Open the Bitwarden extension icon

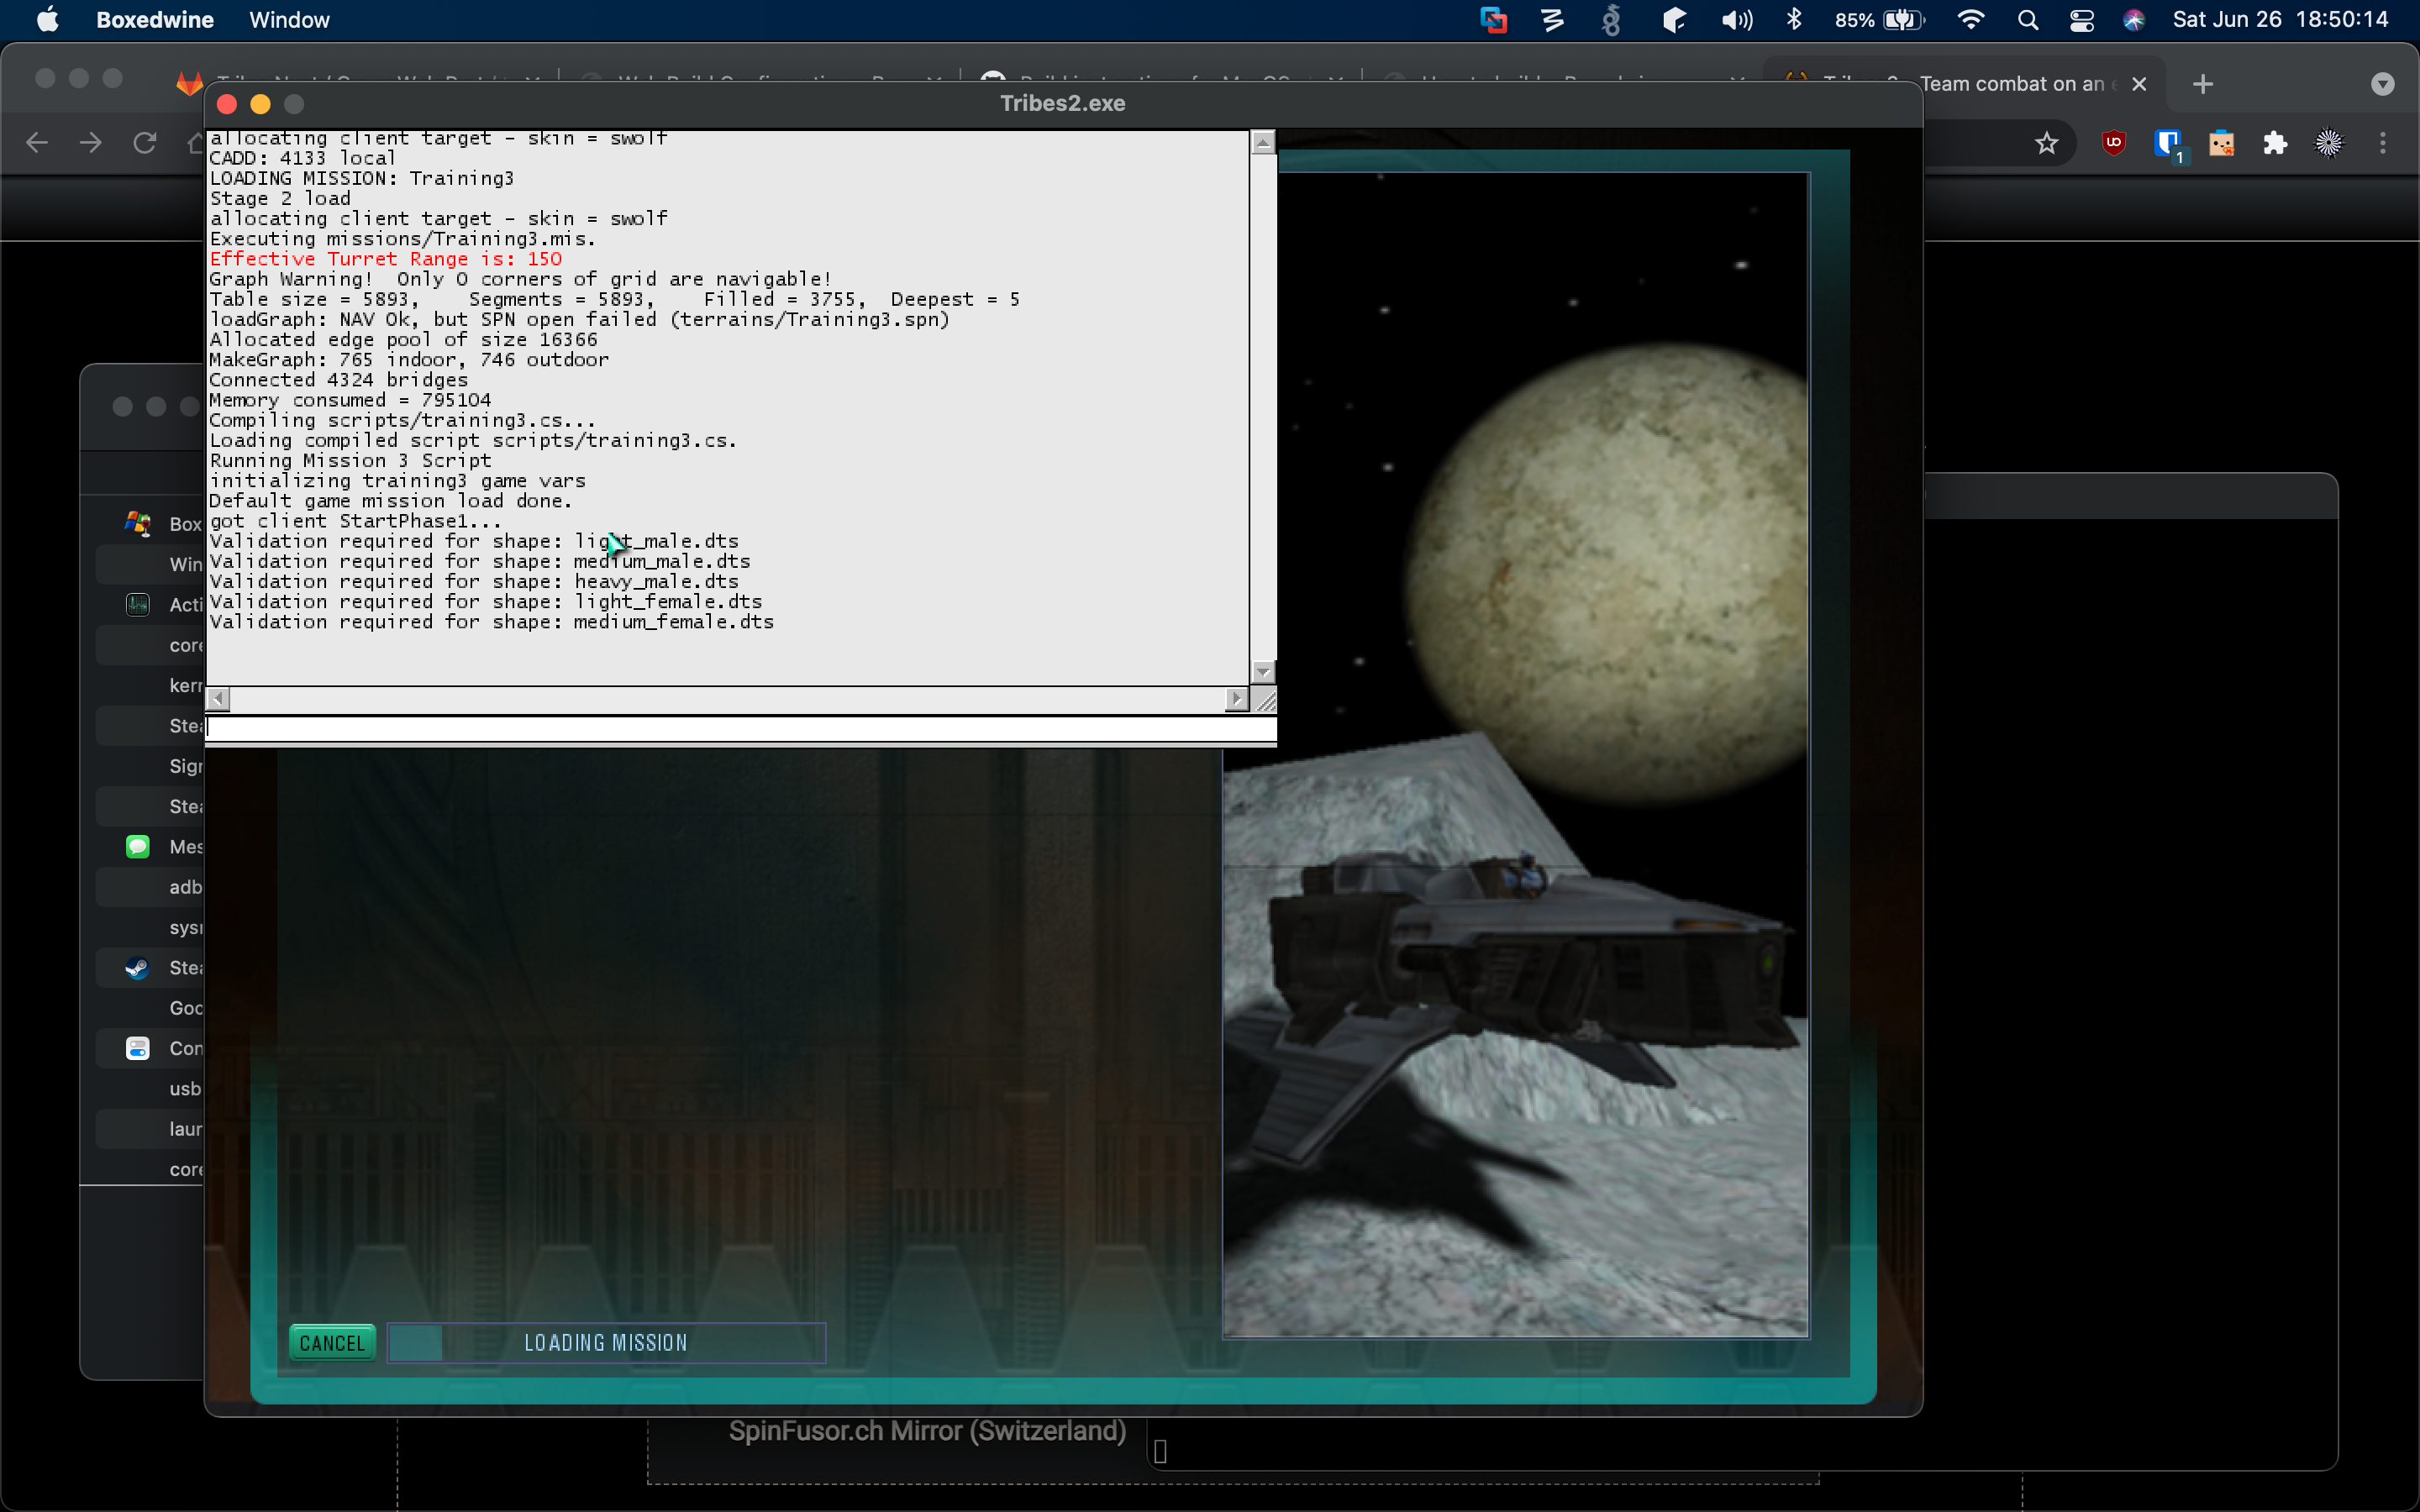[x=2168, y=145]
